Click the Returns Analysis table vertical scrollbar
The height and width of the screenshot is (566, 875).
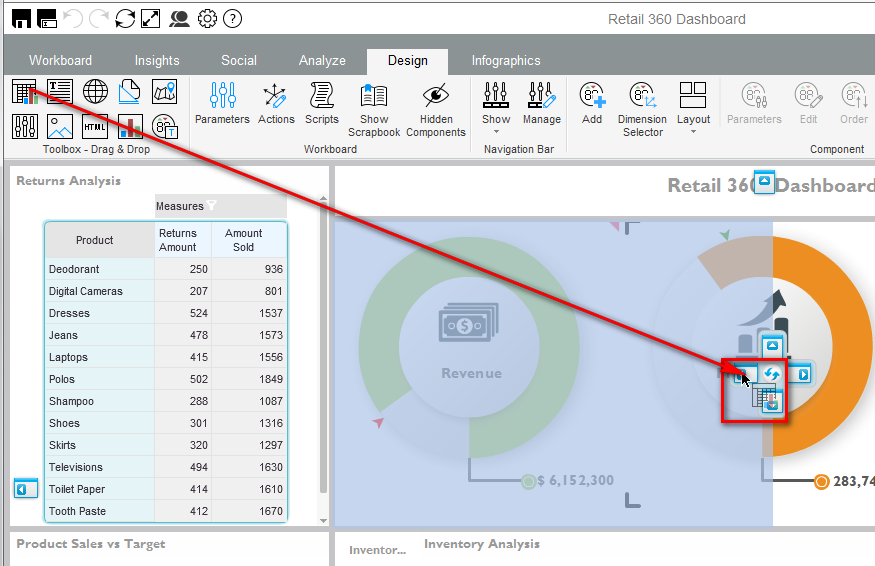[322, 350]
